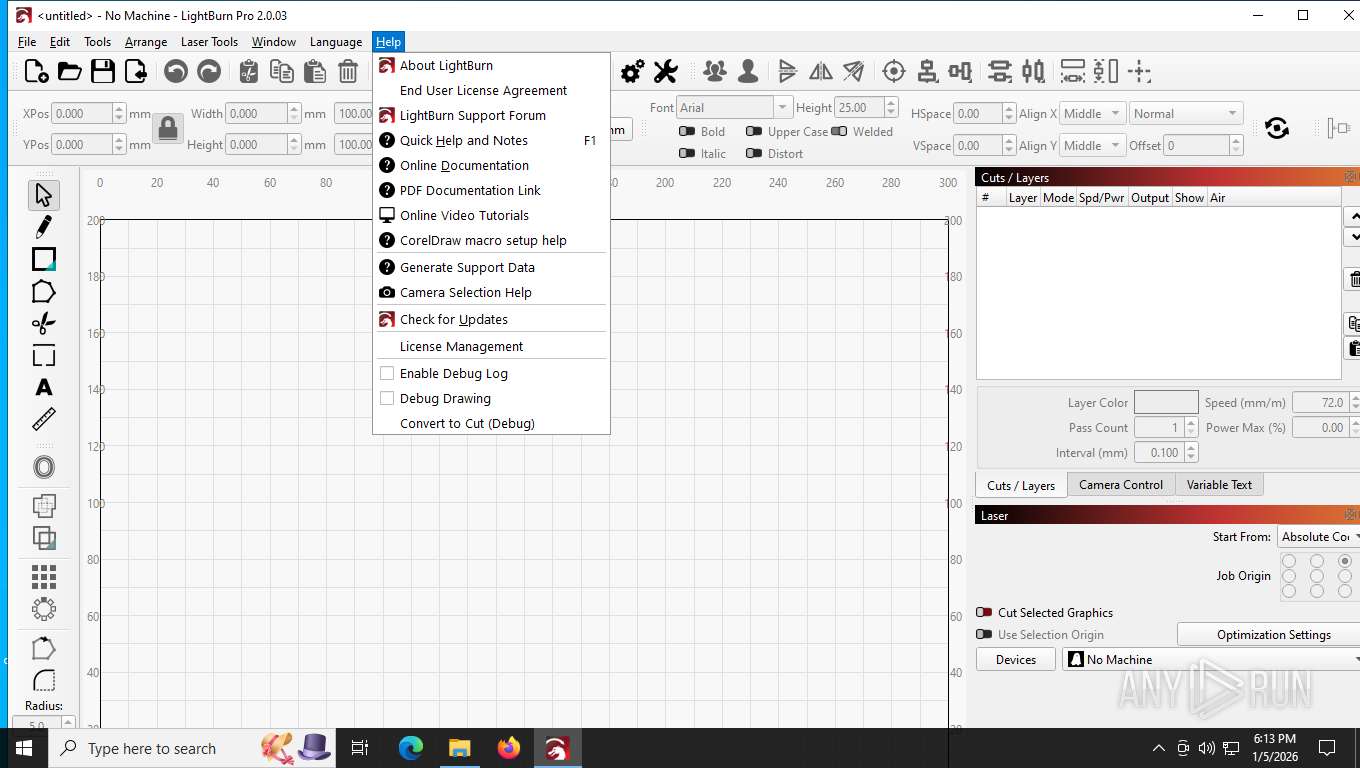The image size is (1360, 768).
Task: Click the Delete trash can icon in toolbar
Action: point(348,71)
